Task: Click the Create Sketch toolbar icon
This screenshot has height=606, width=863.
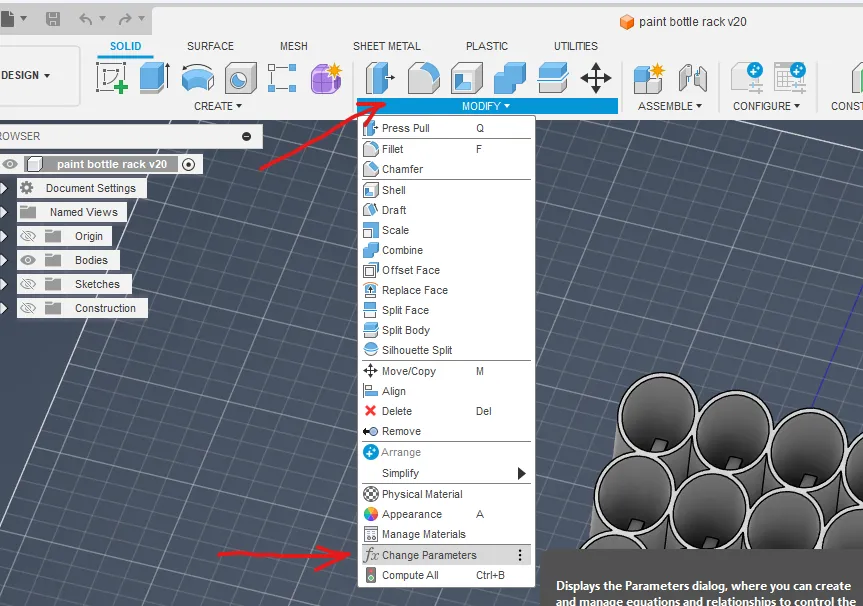Action: tap(112, 77)
